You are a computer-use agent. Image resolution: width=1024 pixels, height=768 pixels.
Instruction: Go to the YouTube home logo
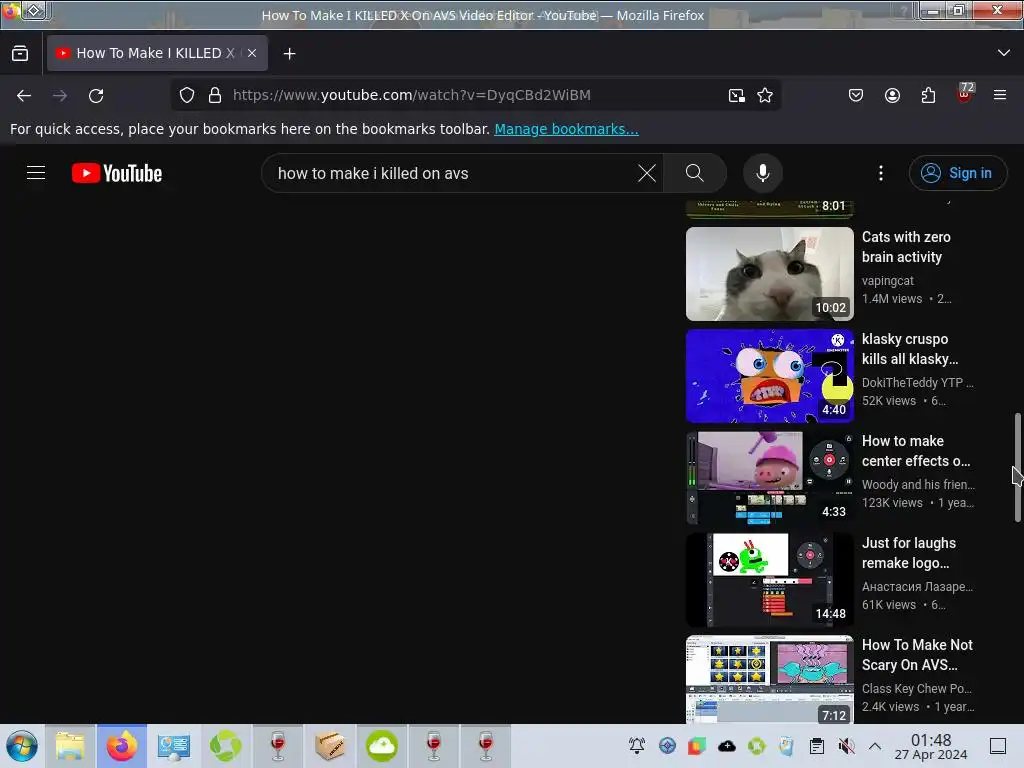[117, 173]
